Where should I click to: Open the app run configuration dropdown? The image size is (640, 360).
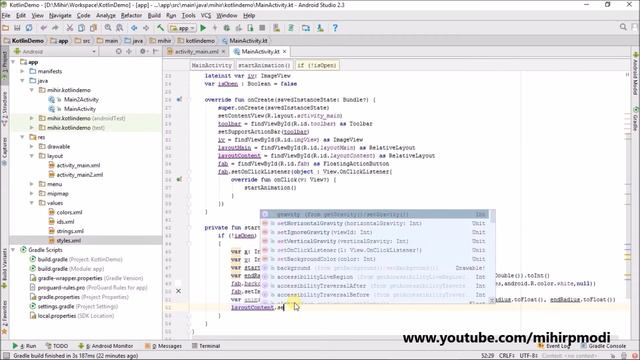coord(182,28)
